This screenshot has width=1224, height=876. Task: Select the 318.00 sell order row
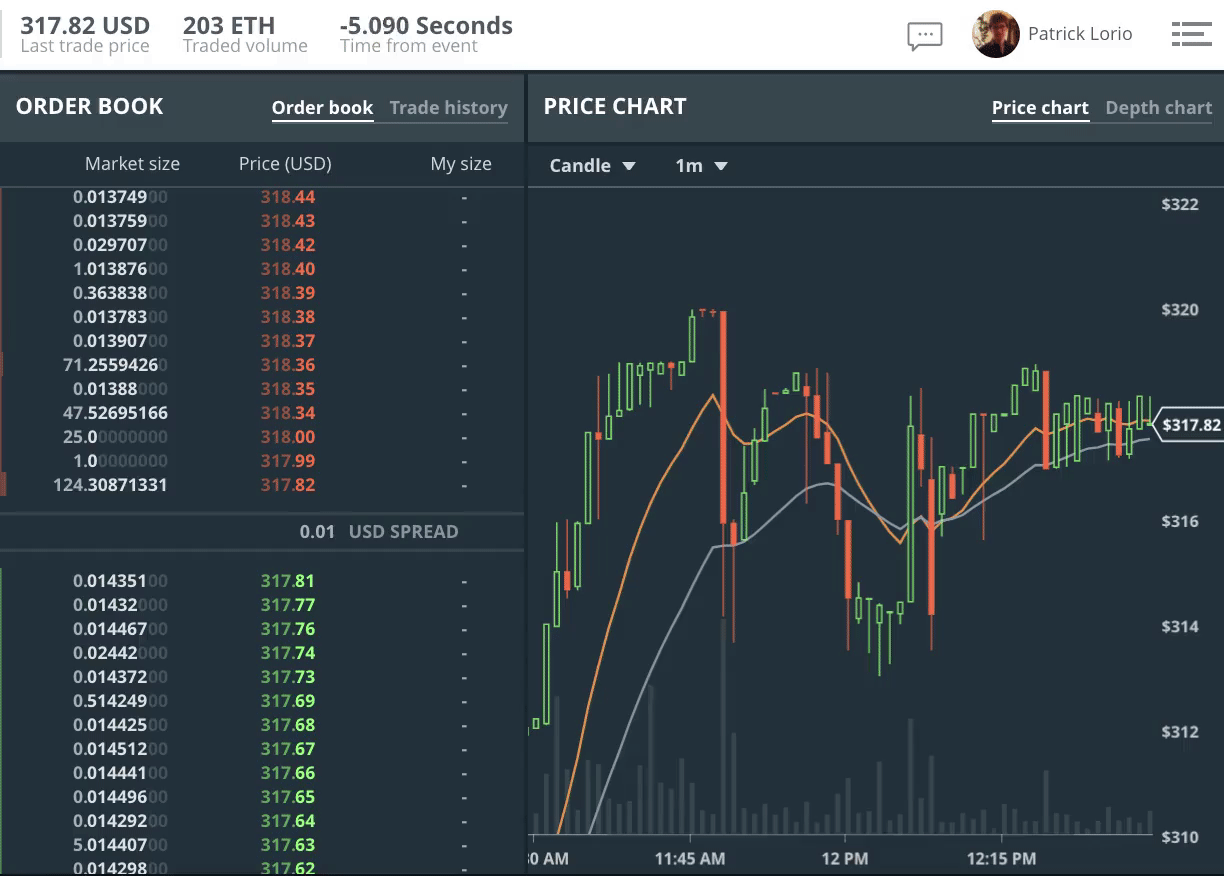289,437
